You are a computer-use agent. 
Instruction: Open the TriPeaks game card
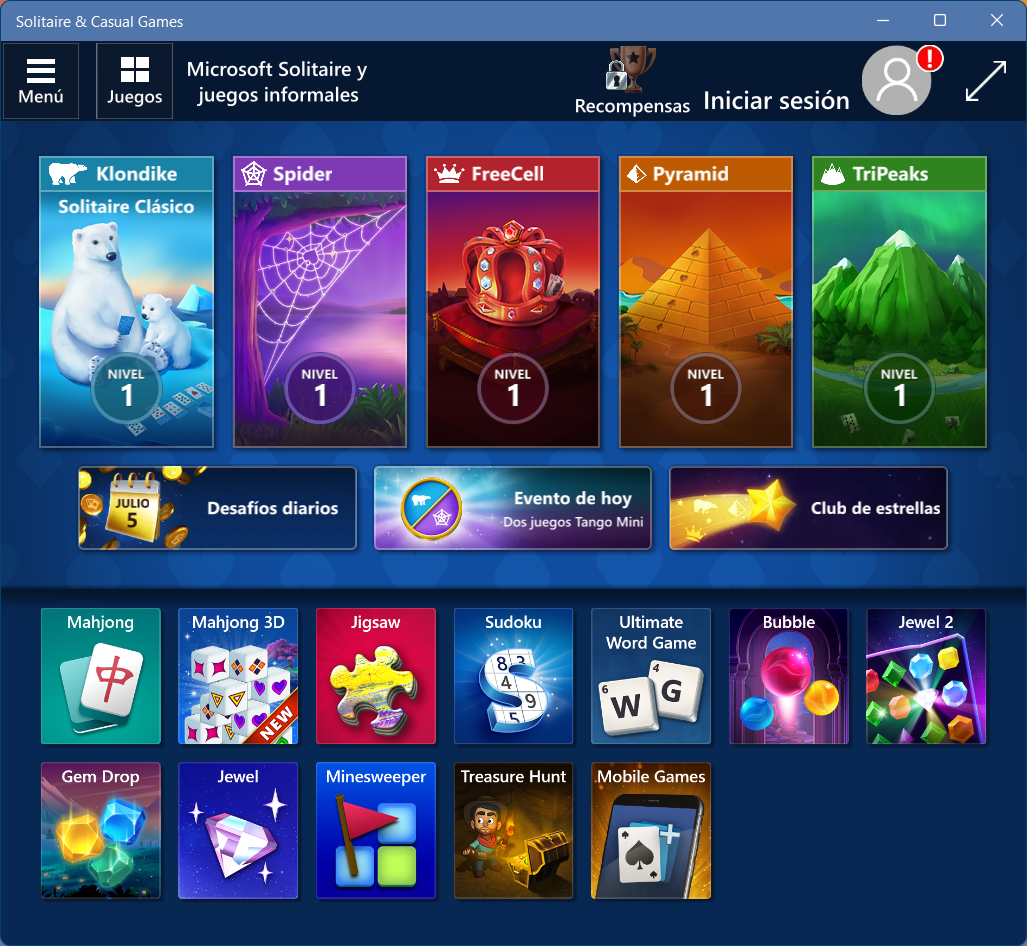pyautogui.click(x=899, y=301)
